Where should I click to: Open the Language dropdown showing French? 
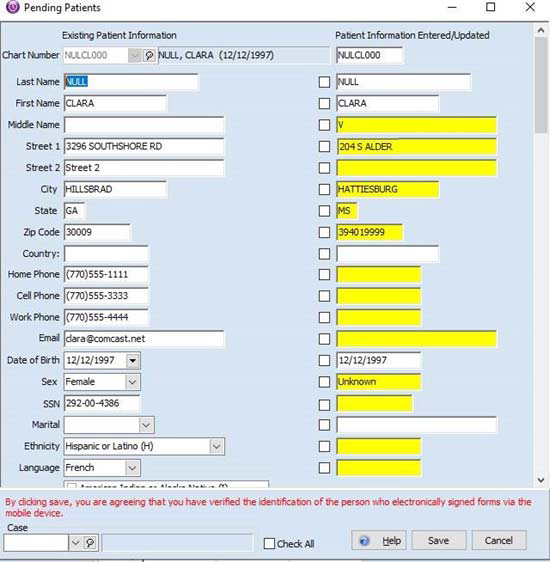pos(132,468)
